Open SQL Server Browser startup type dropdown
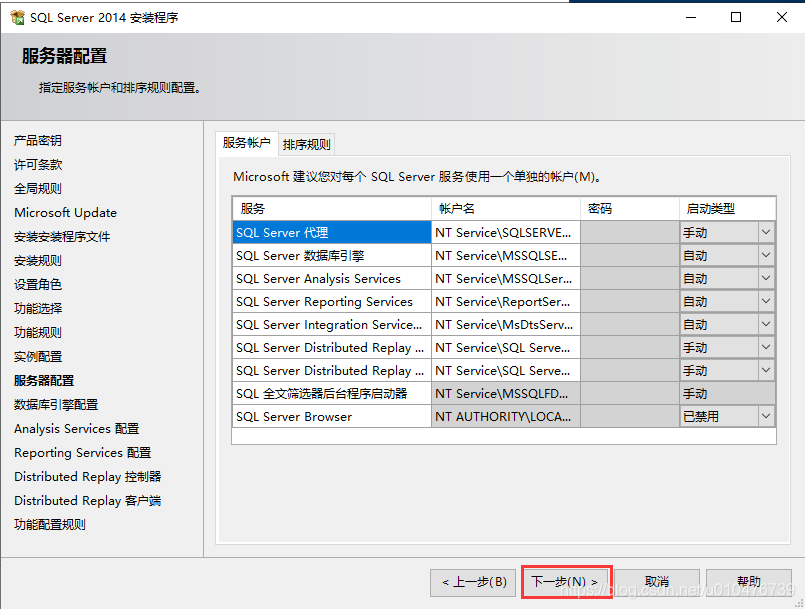Viewport: 805px width, 609px height. (766, 416)
